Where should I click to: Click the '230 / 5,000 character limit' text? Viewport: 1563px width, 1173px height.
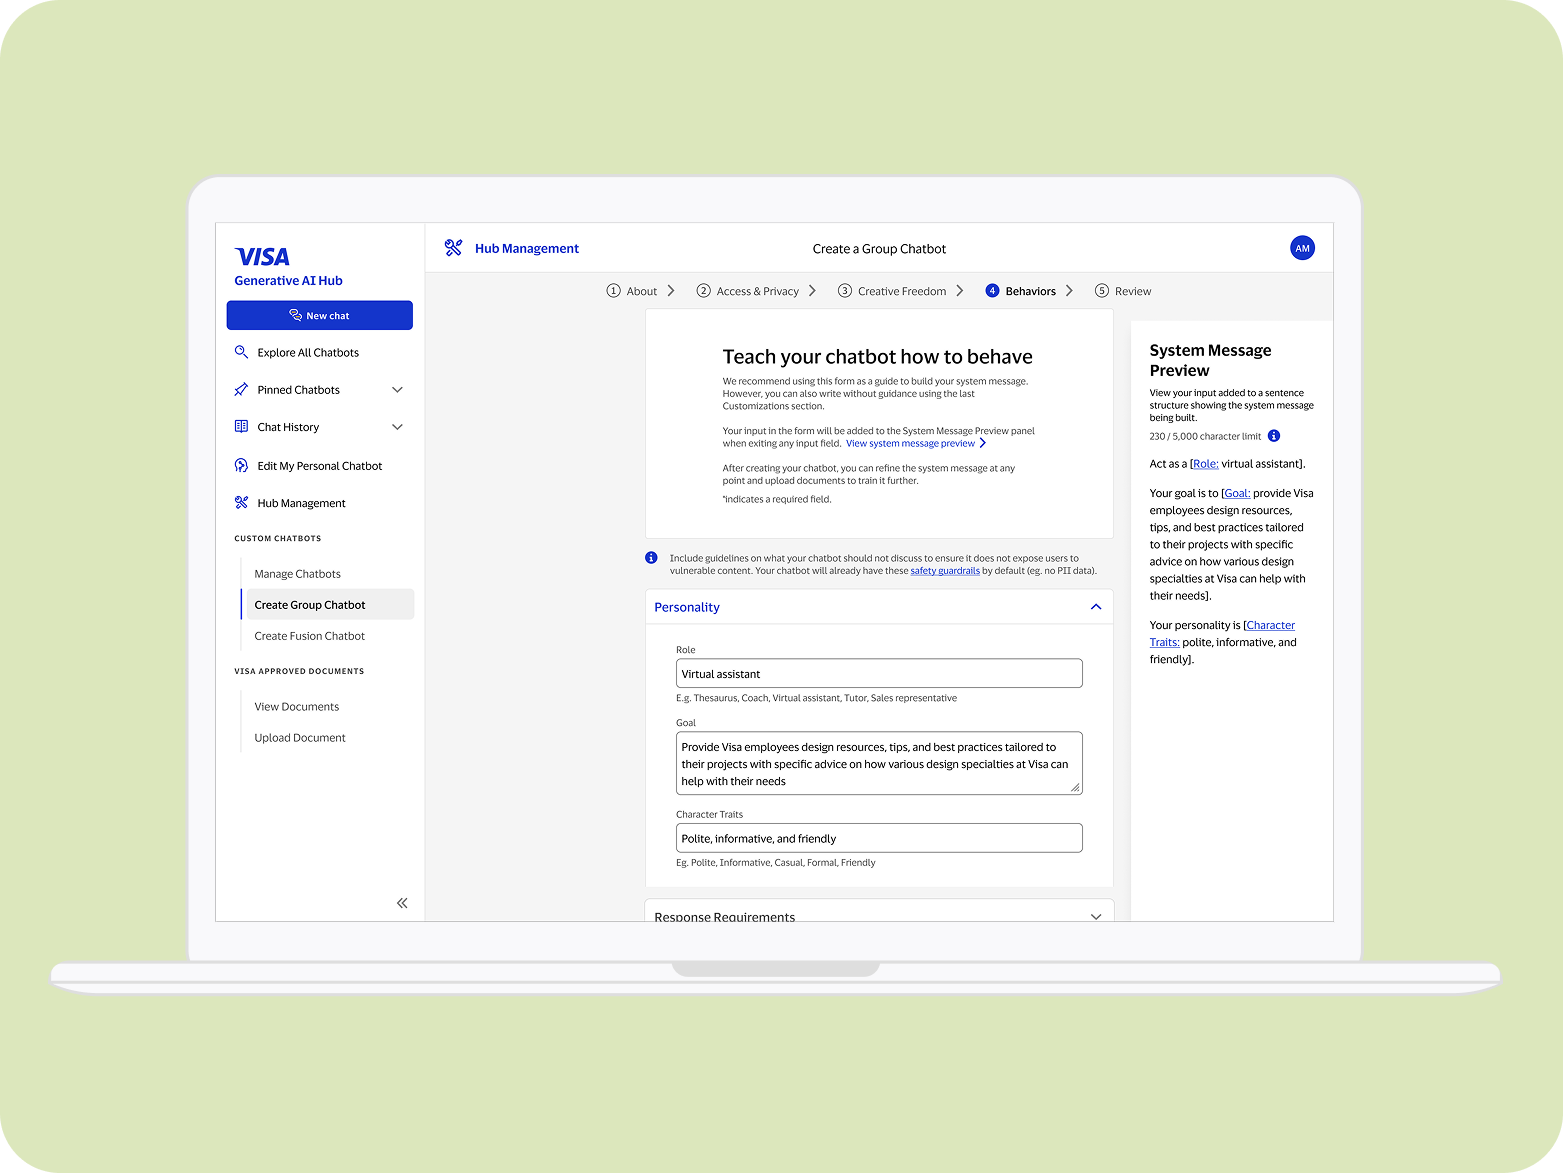click(x=1205, y=437)
